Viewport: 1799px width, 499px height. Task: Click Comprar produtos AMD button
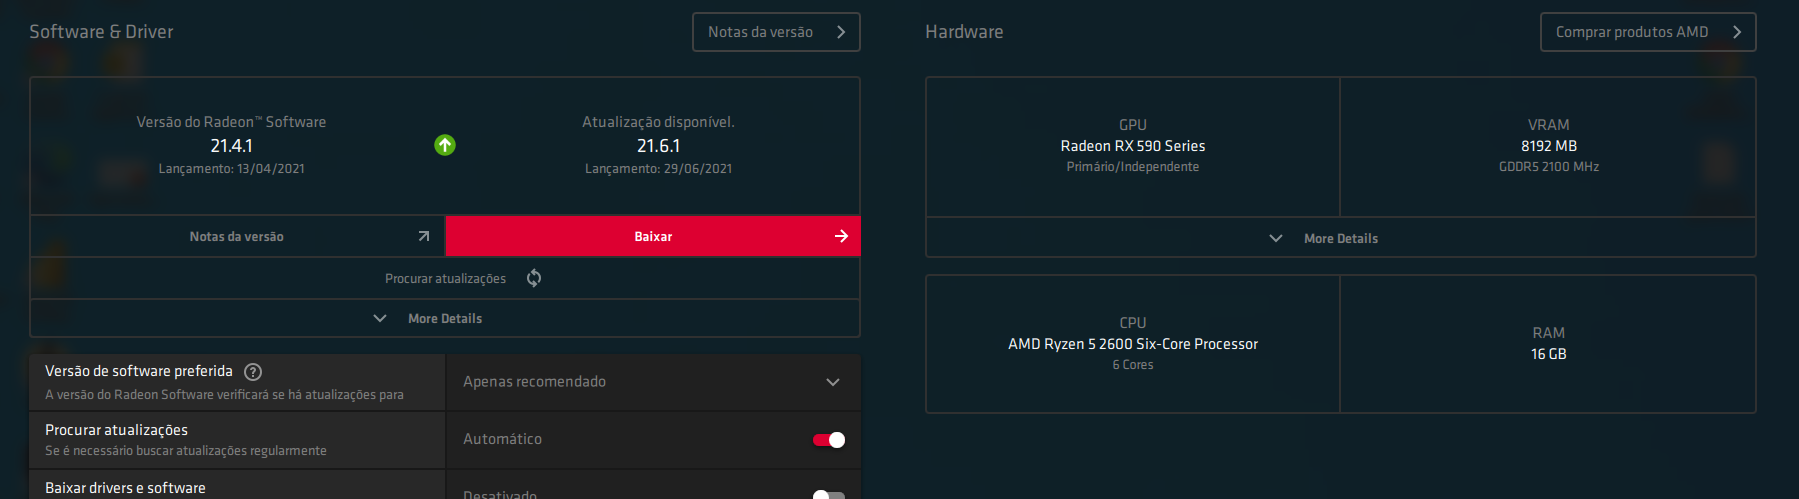tap(1648, 32)
